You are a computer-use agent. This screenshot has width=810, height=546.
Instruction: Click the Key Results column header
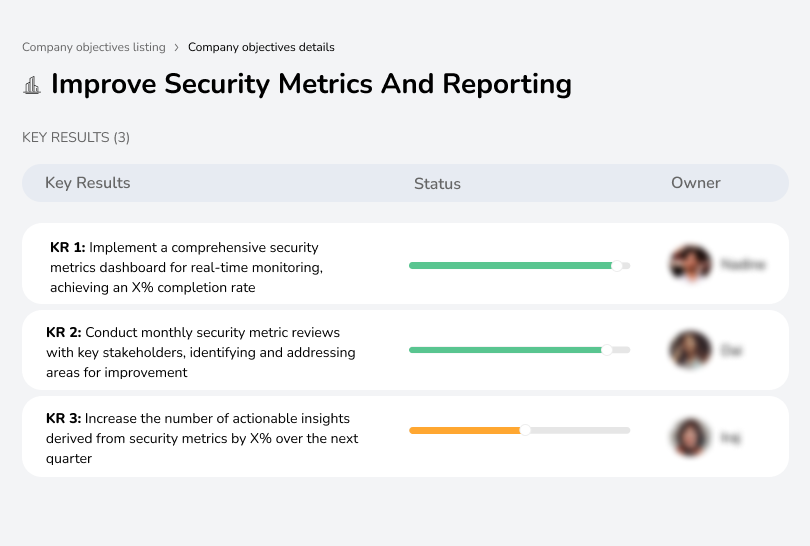click(88, 183)
